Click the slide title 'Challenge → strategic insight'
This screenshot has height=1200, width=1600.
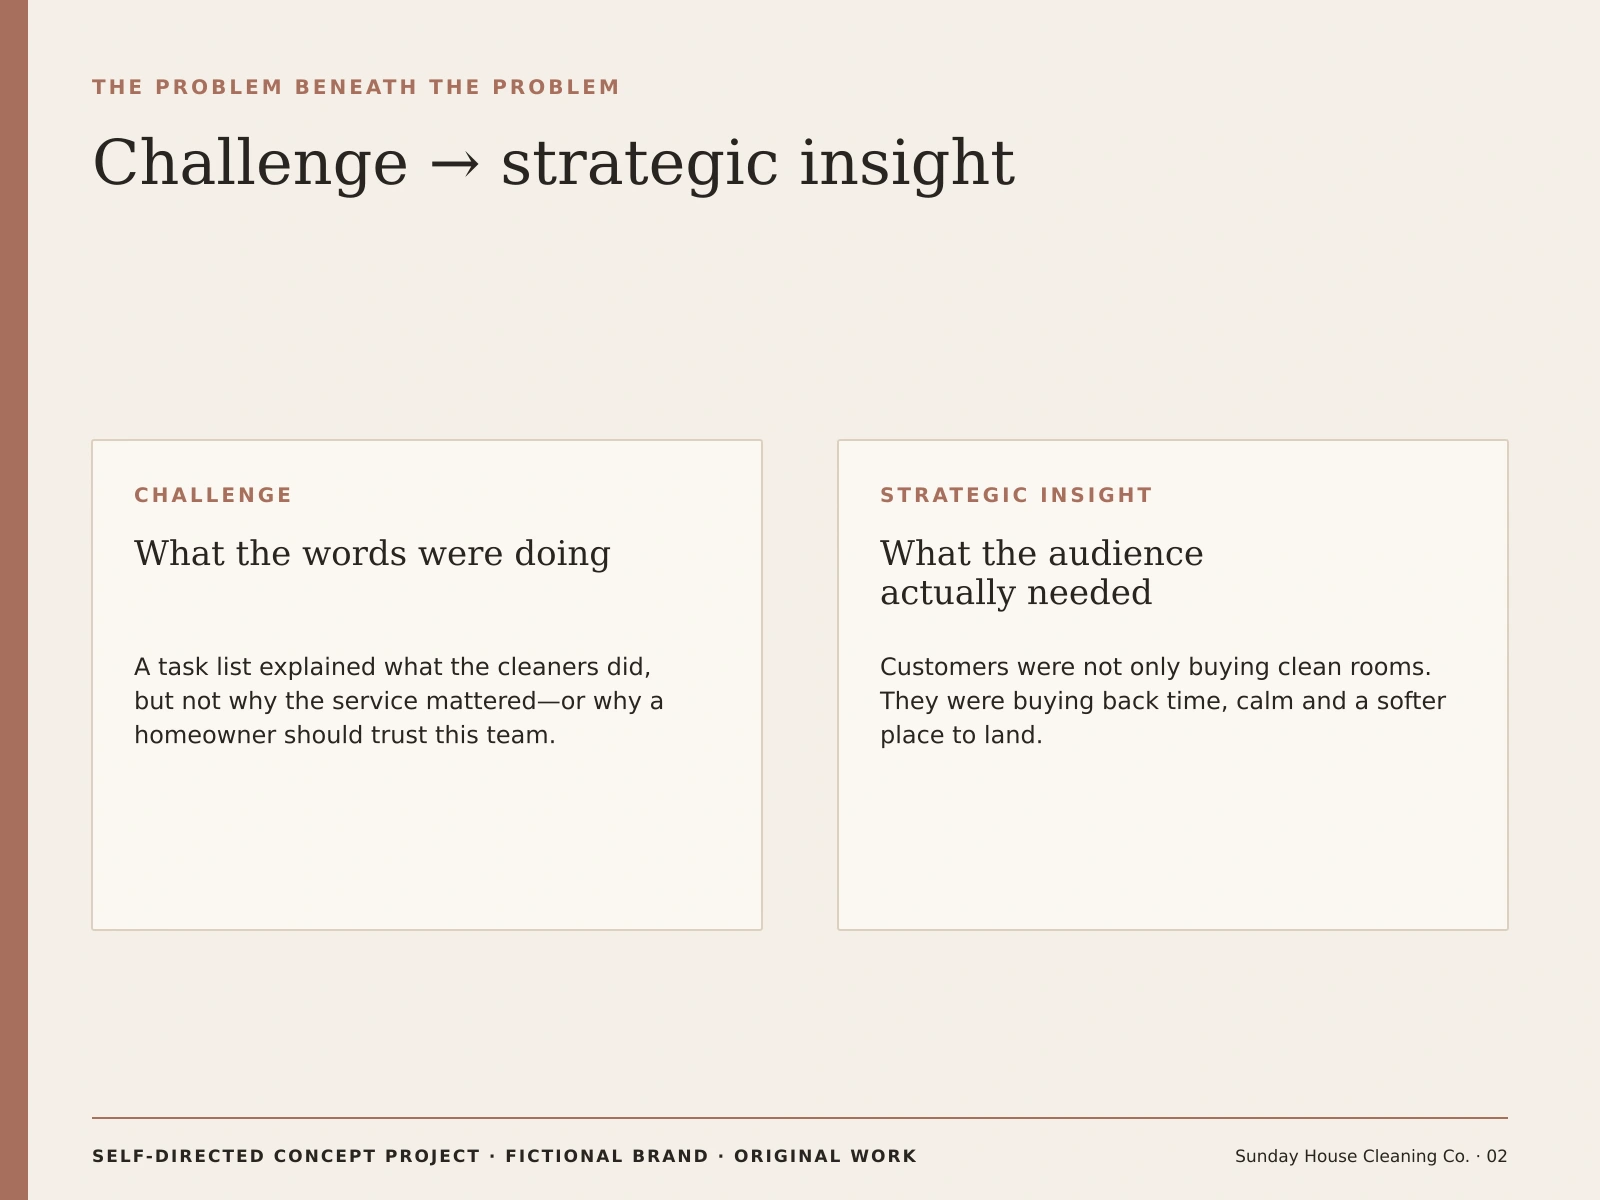pos(553,164)
